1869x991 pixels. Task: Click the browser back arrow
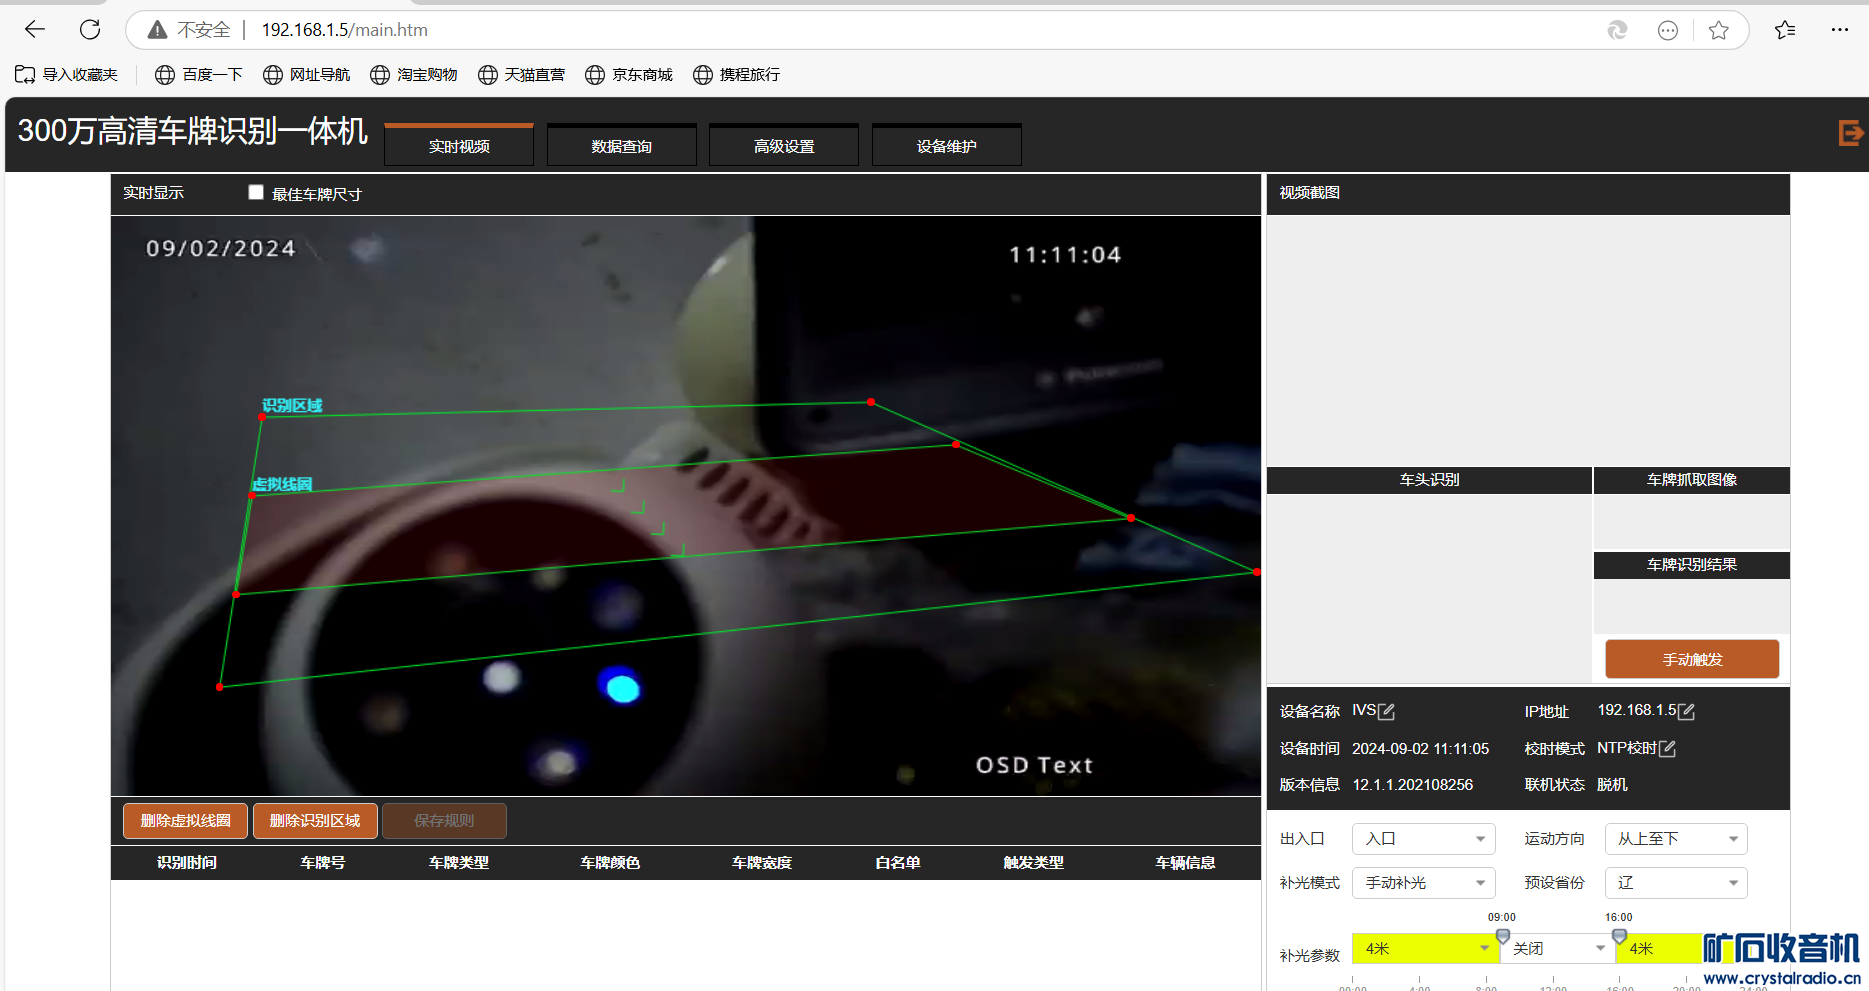point(35,30)
